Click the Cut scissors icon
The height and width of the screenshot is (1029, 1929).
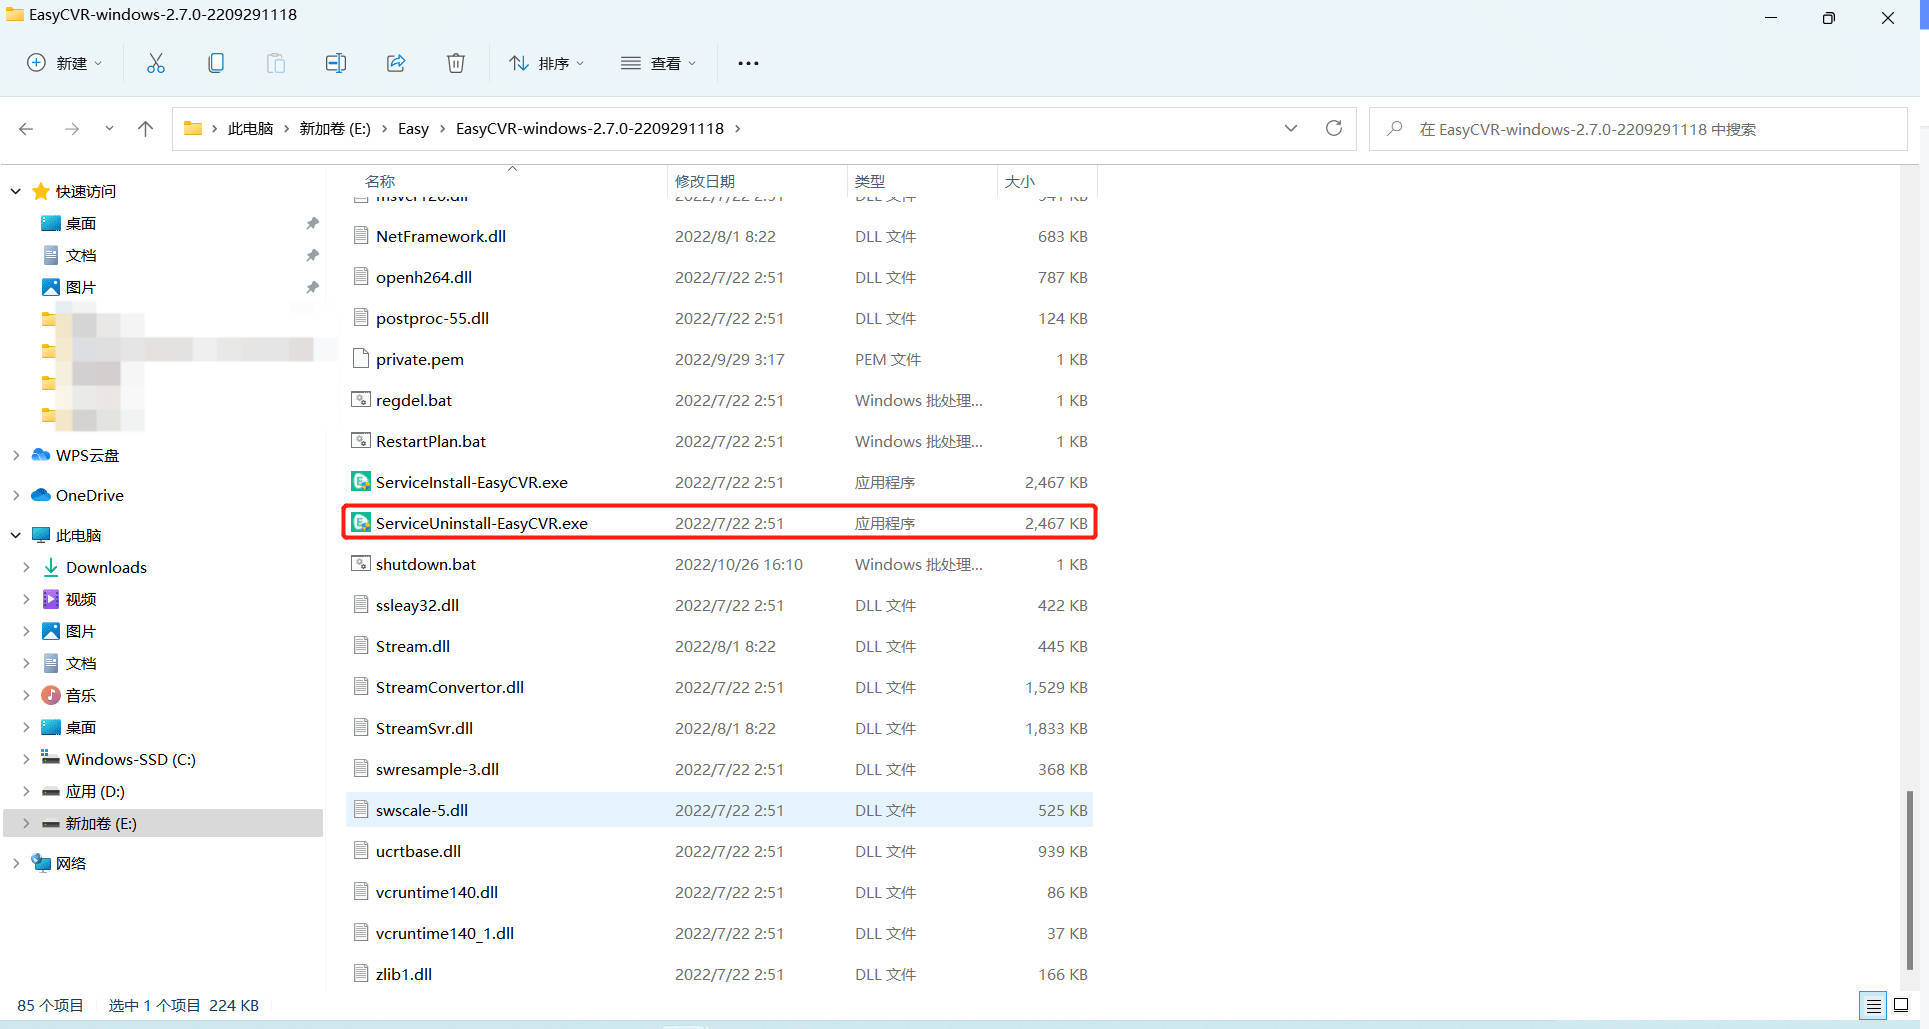[x=156, y=63]
